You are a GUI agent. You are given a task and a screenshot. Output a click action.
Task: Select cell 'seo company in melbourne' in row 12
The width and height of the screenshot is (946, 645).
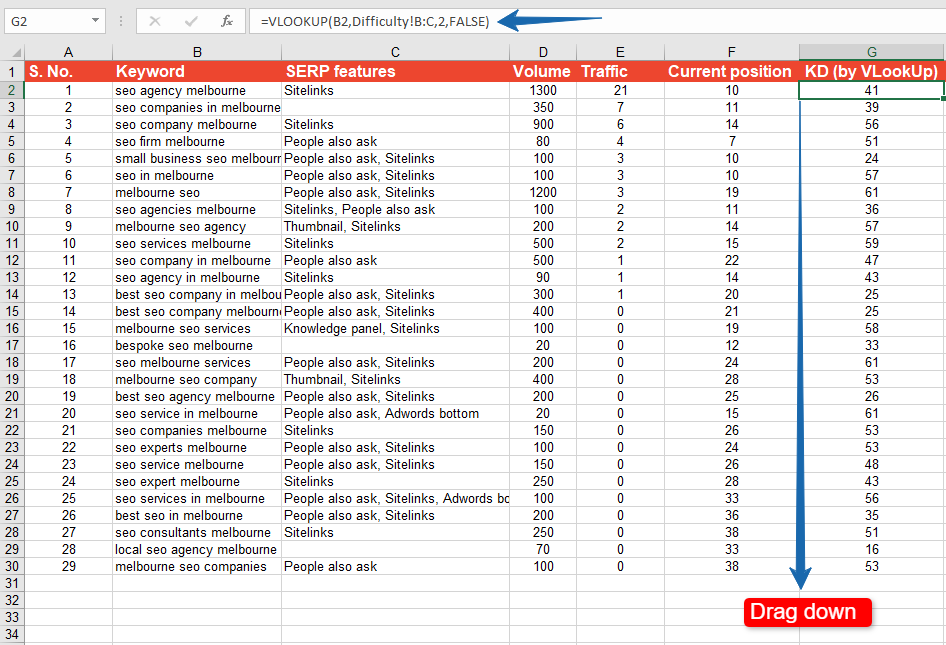click(x=197, y=261)
